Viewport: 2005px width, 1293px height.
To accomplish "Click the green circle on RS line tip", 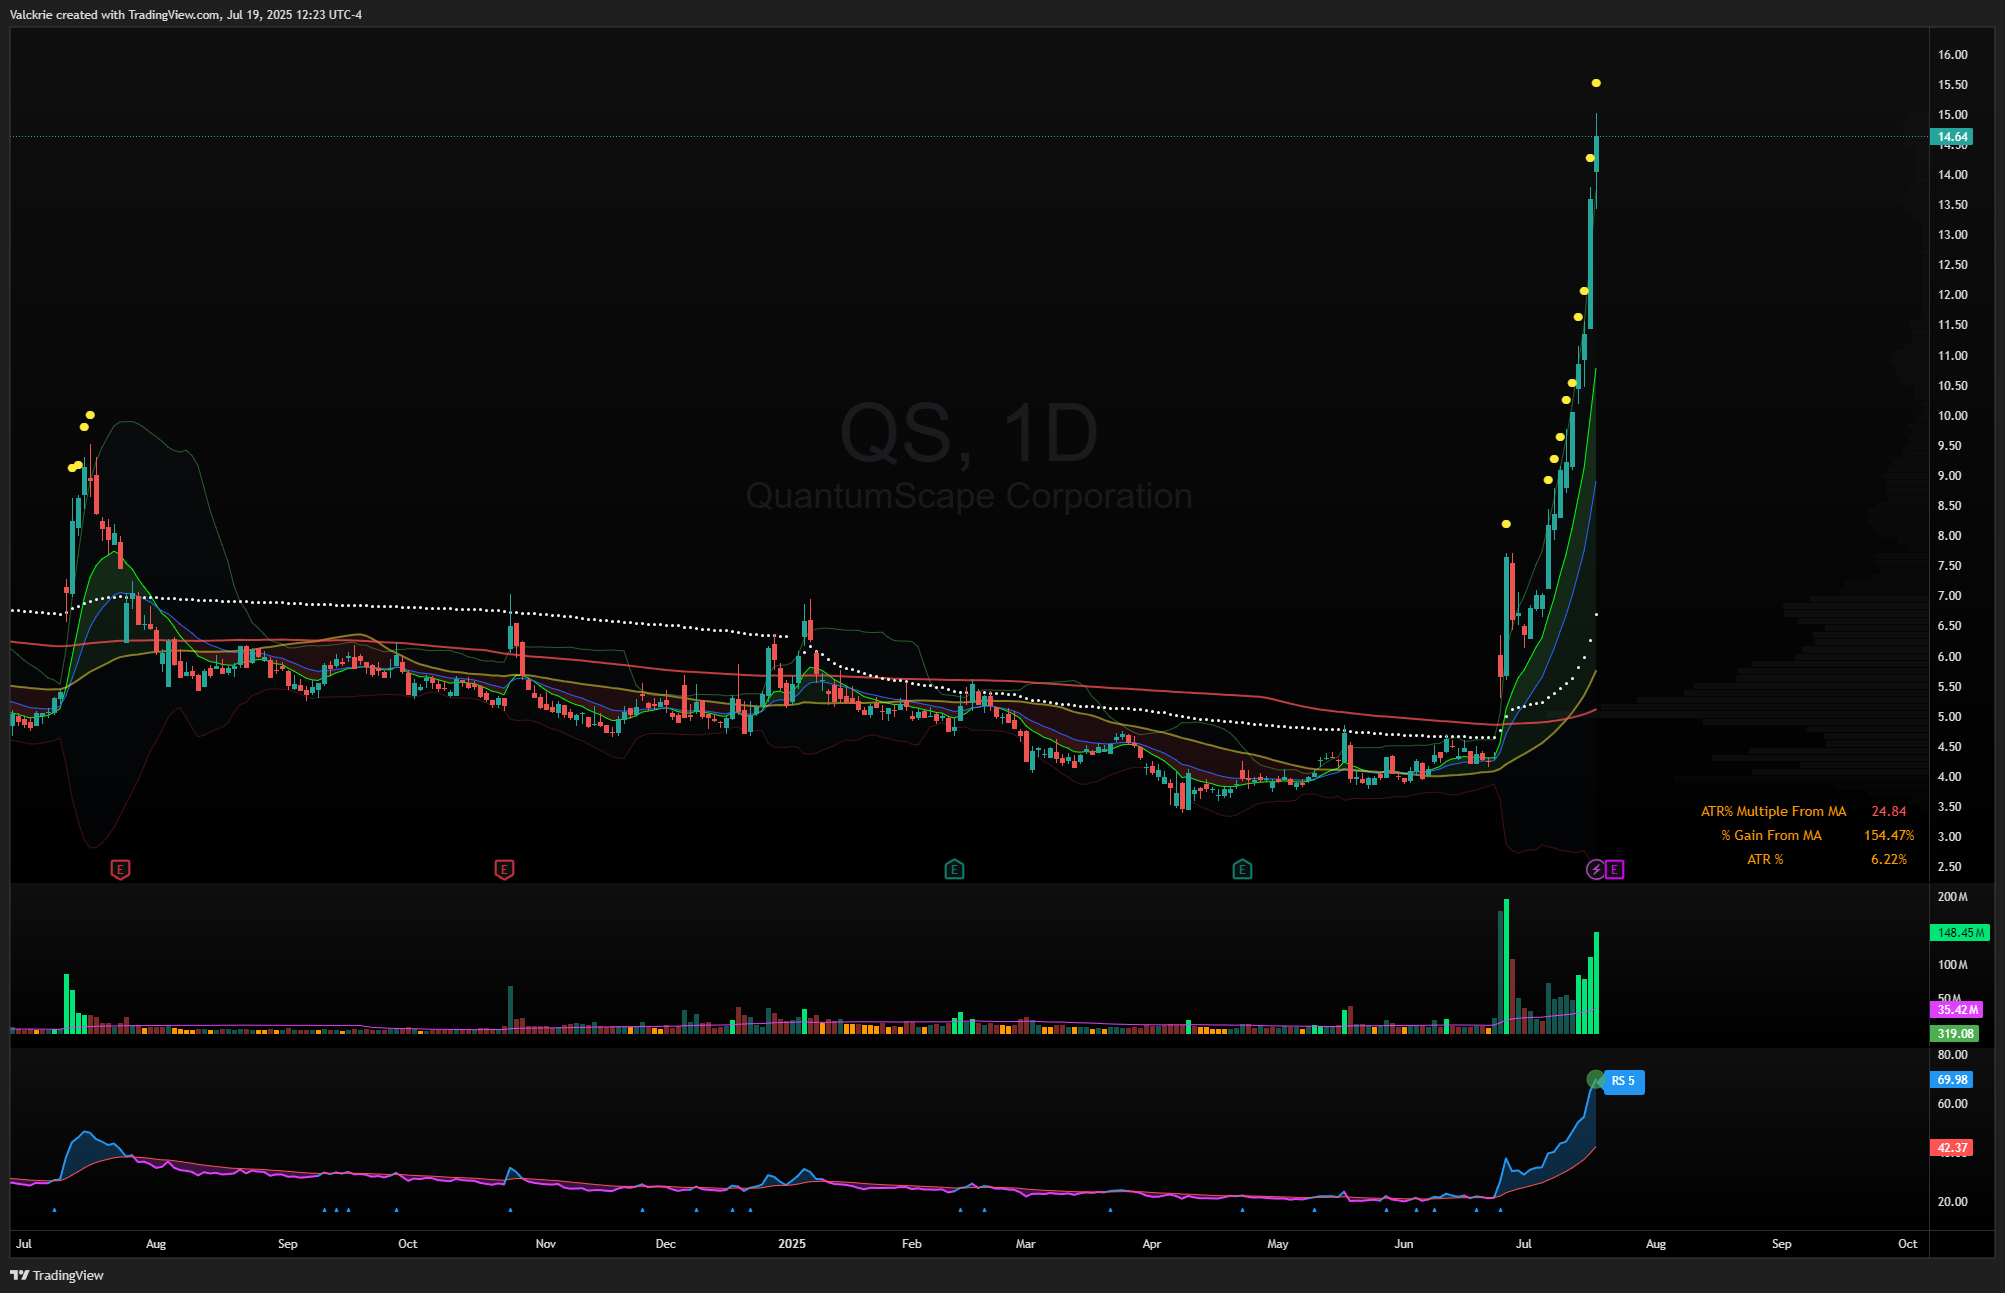I will pyautogui.click(x=1595, y=1079).
